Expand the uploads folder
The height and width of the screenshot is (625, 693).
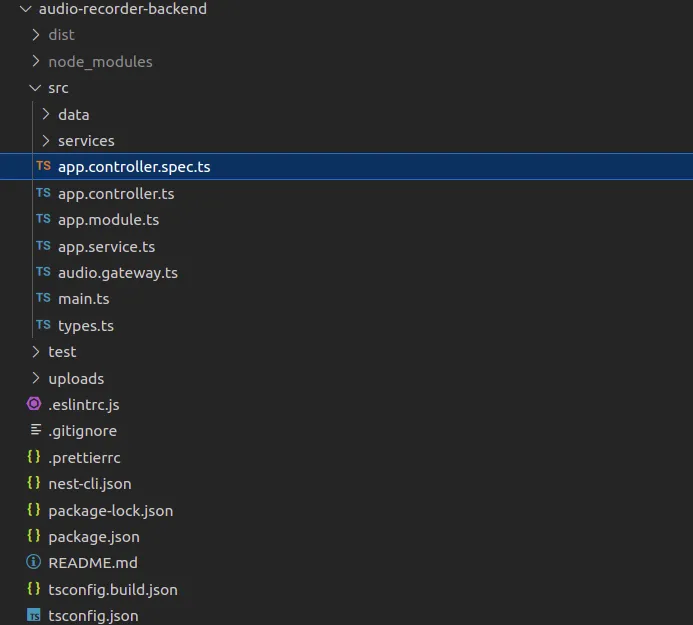[x=36, y=378]
